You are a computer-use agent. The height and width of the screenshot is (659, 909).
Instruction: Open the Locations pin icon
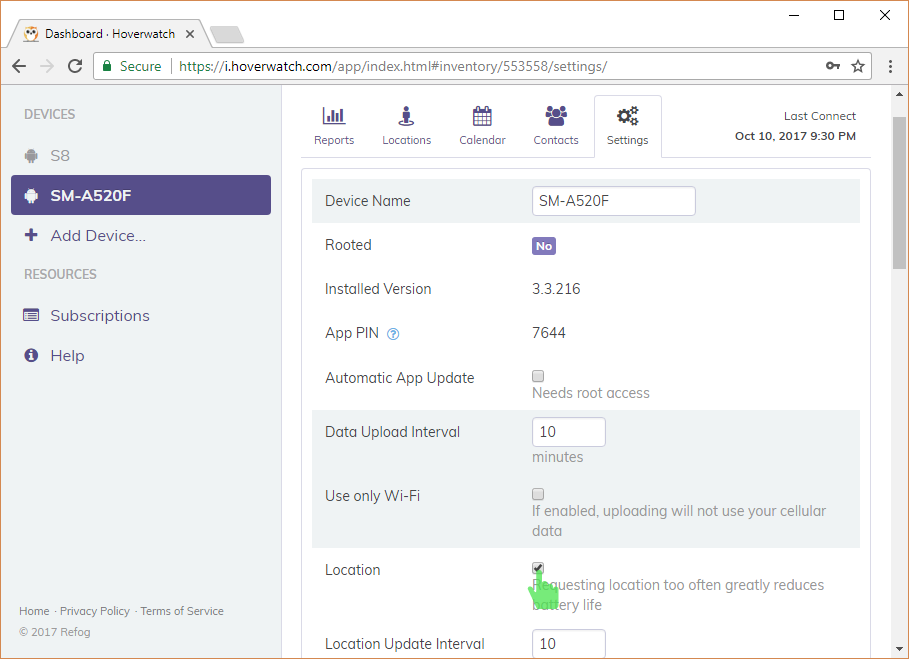coord(406,116)
